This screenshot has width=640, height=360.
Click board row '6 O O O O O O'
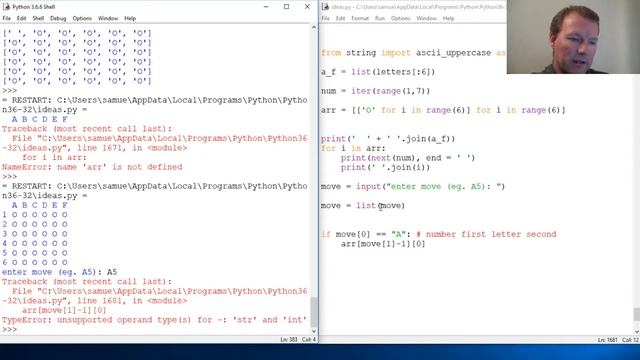[x=35, y=262]
